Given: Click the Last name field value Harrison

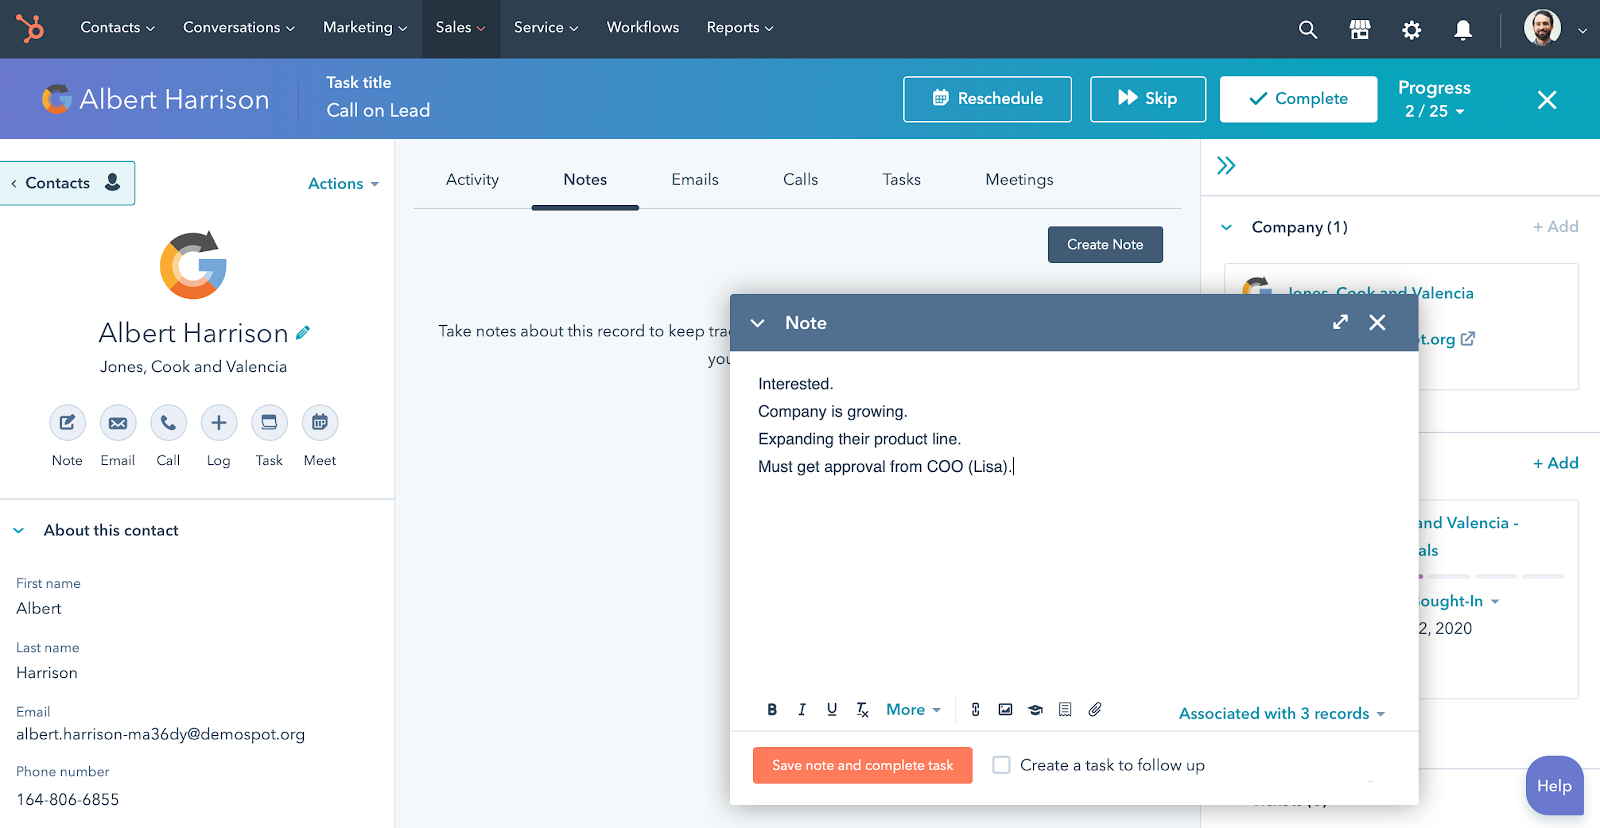Looking at the screenshot, I should [x=47, y=673].
